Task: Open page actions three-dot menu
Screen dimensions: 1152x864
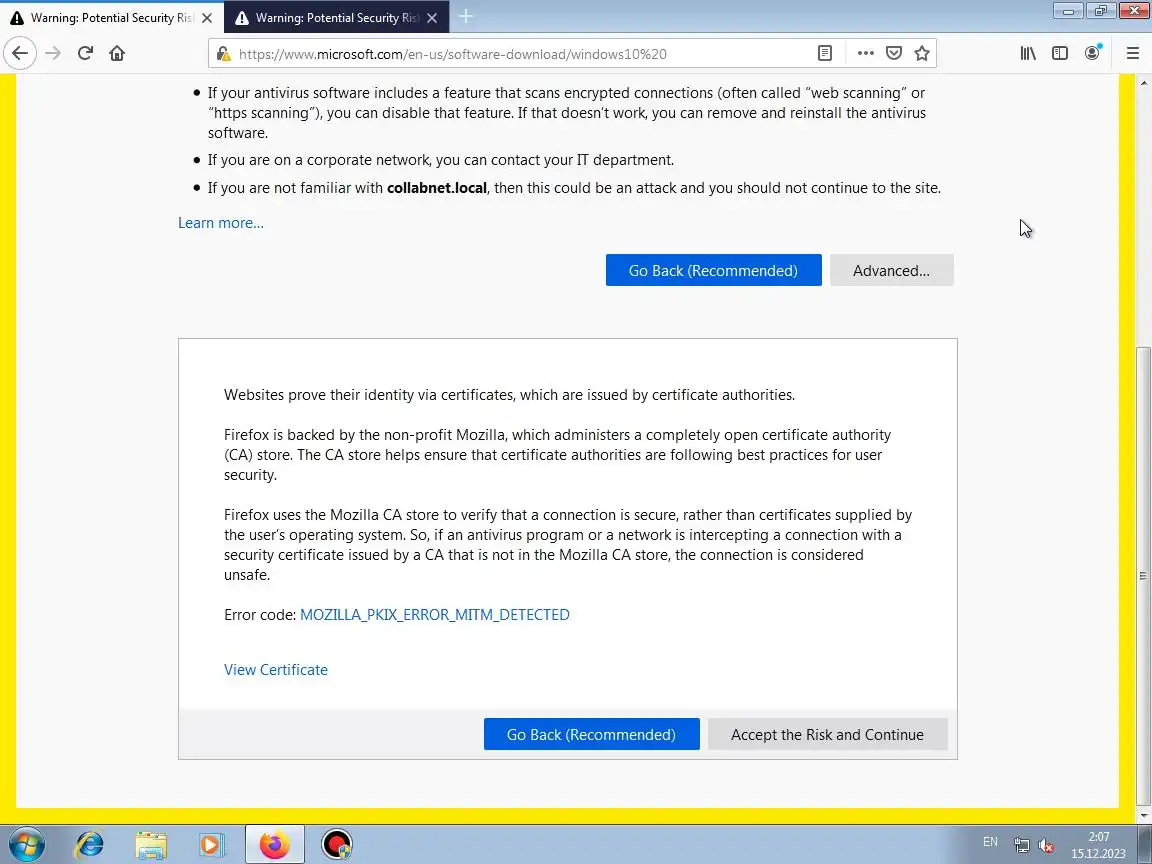Action: pos(865,54)
